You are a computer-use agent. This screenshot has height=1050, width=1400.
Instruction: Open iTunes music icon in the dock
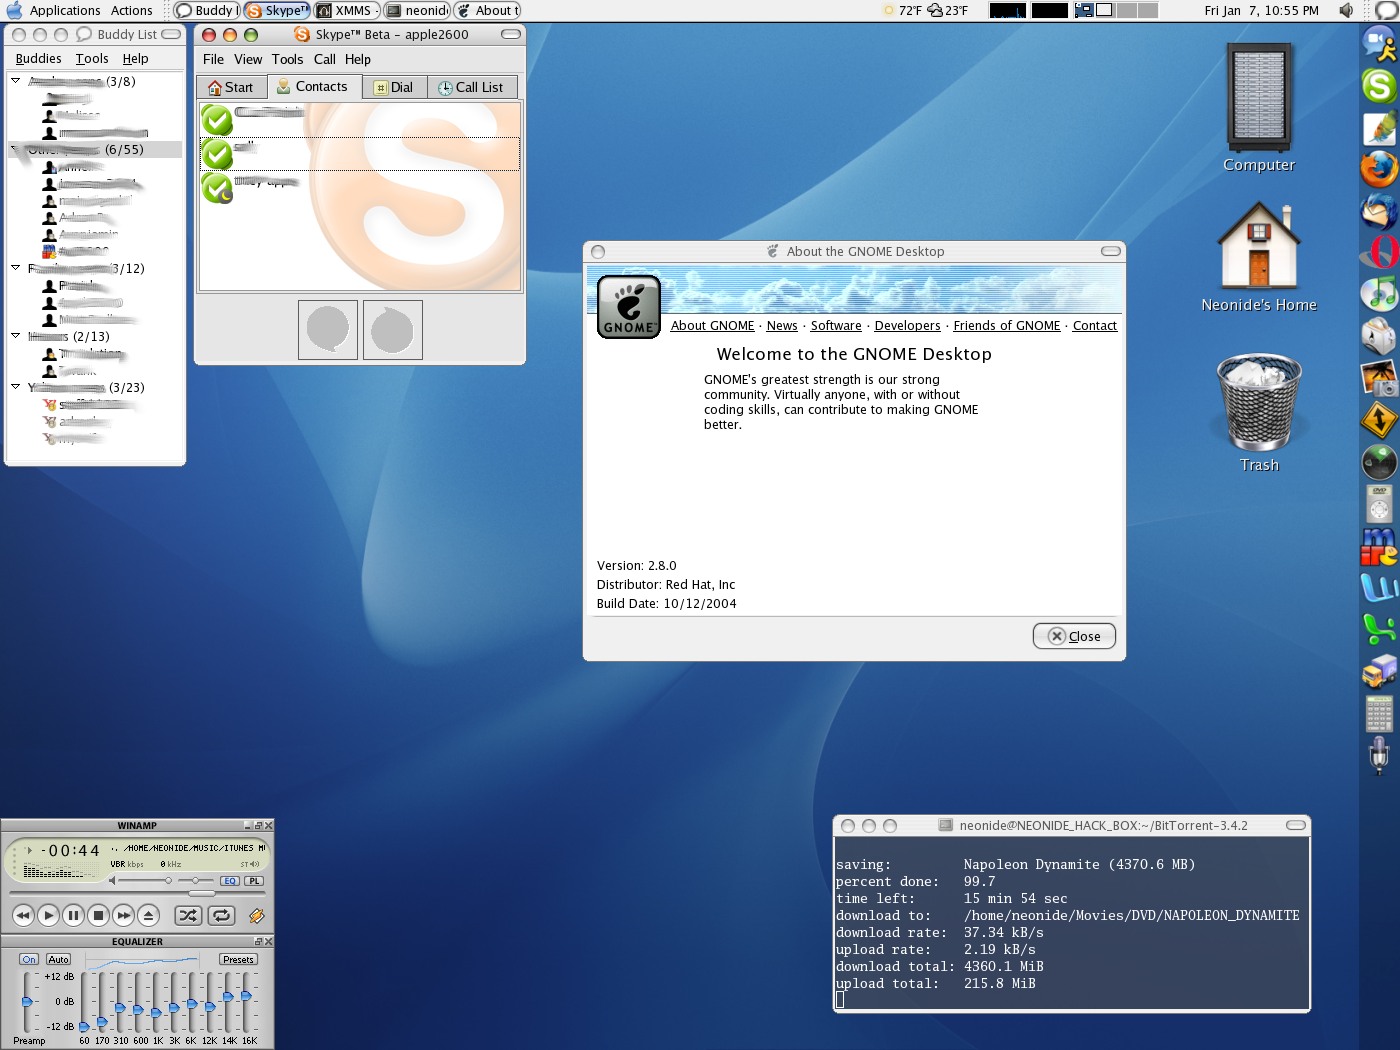pos(1379,294)
